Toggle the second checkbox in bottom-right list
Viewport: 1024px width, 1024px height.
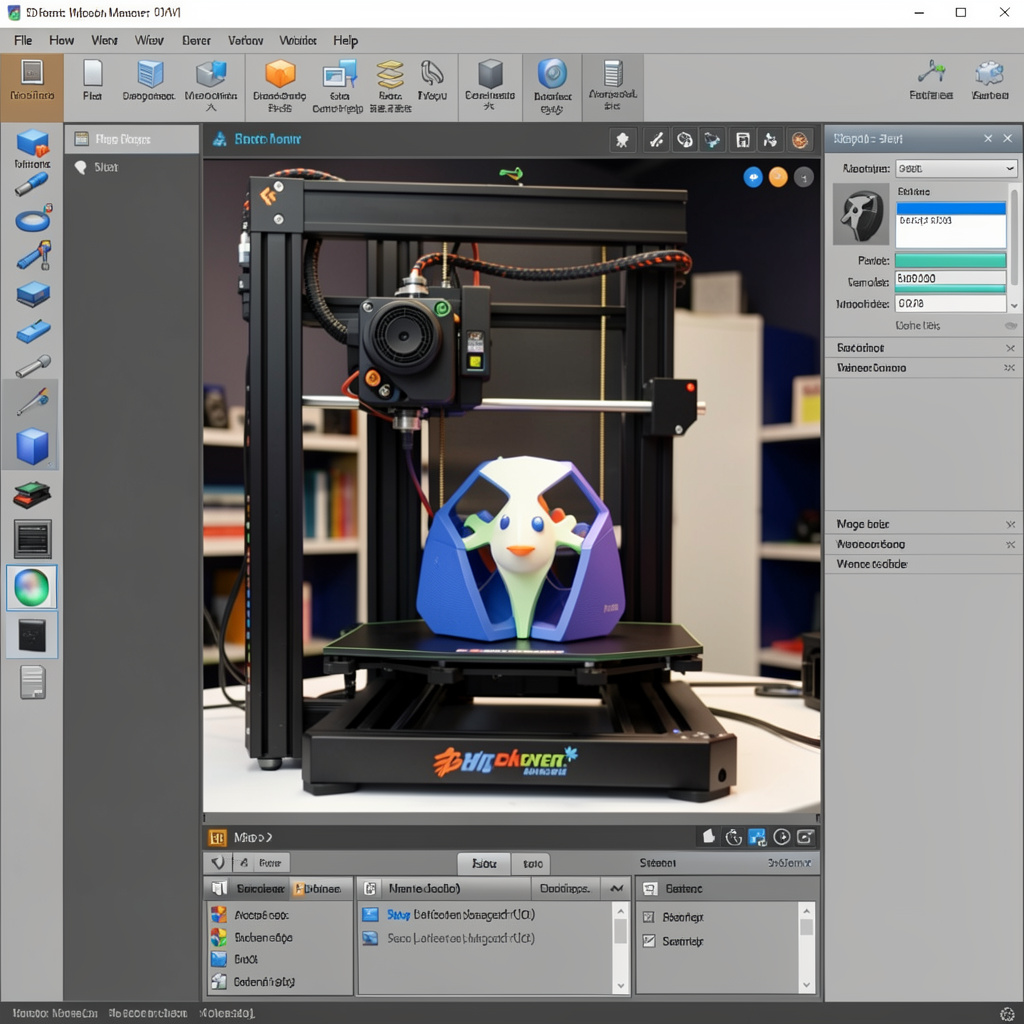click(x=648, y=941)
